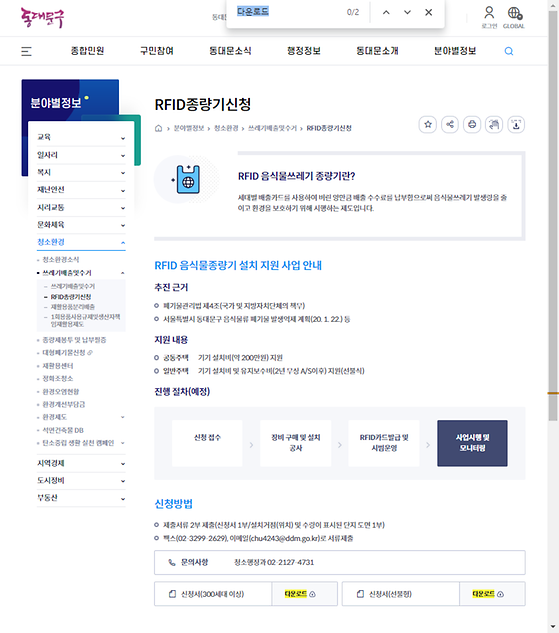Click 쓰레기배출및수거 in the breadcrumb
The image size is (559, 633).
point(272,128)
